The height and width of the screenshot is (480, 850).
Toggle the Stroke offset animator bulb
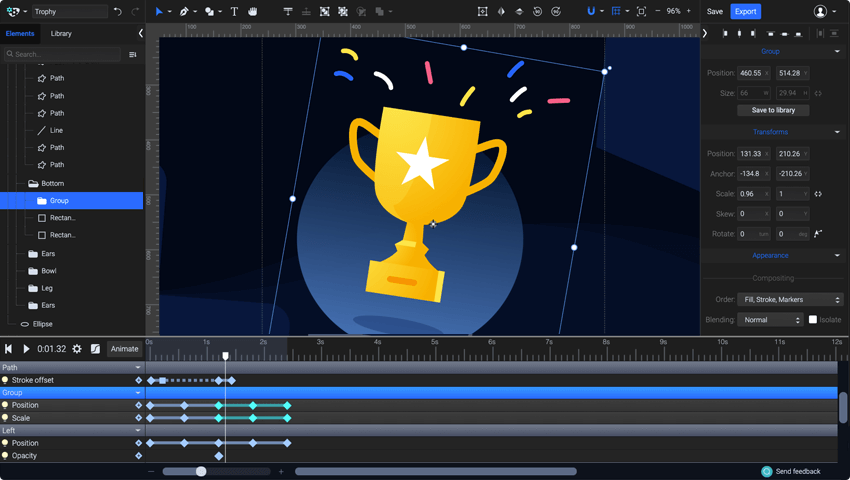tap(5, 380)
